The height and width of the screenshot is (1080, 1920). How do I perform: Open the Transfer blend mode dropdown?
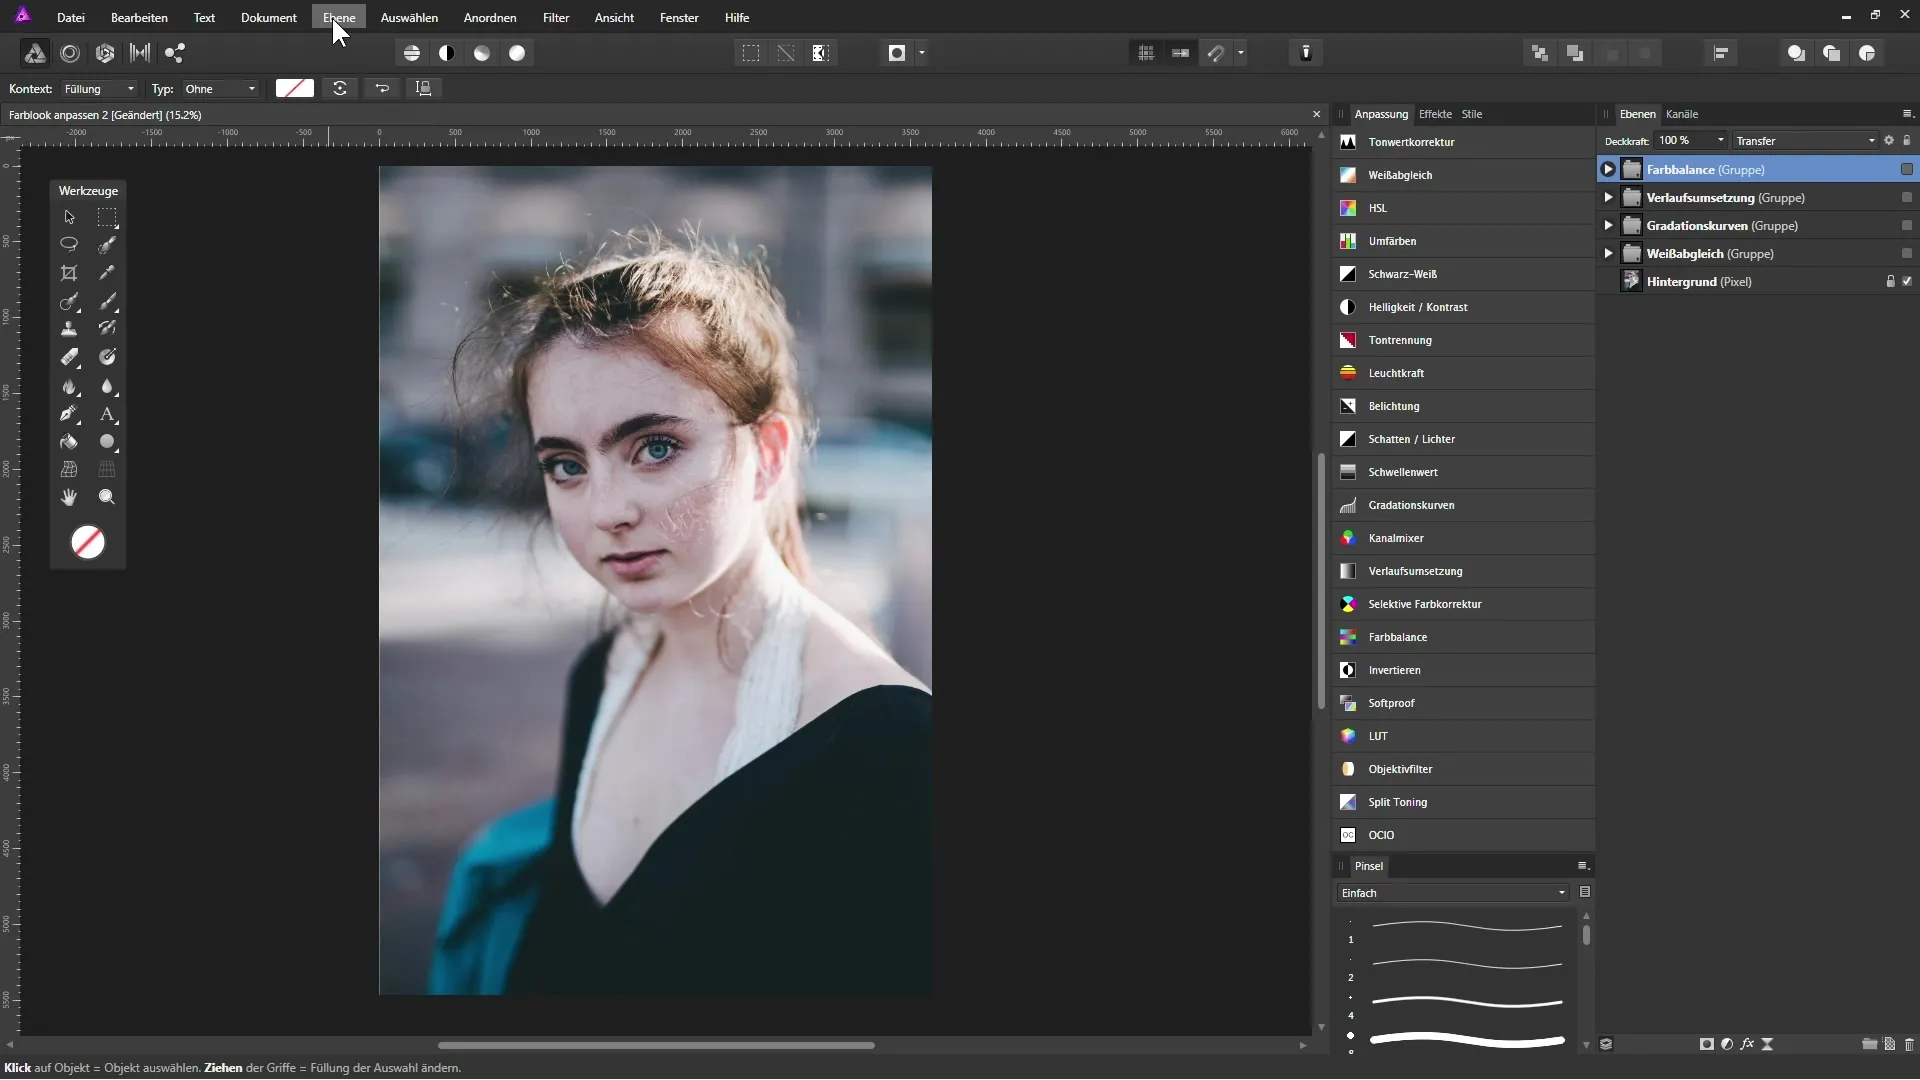click(1805, 141)
